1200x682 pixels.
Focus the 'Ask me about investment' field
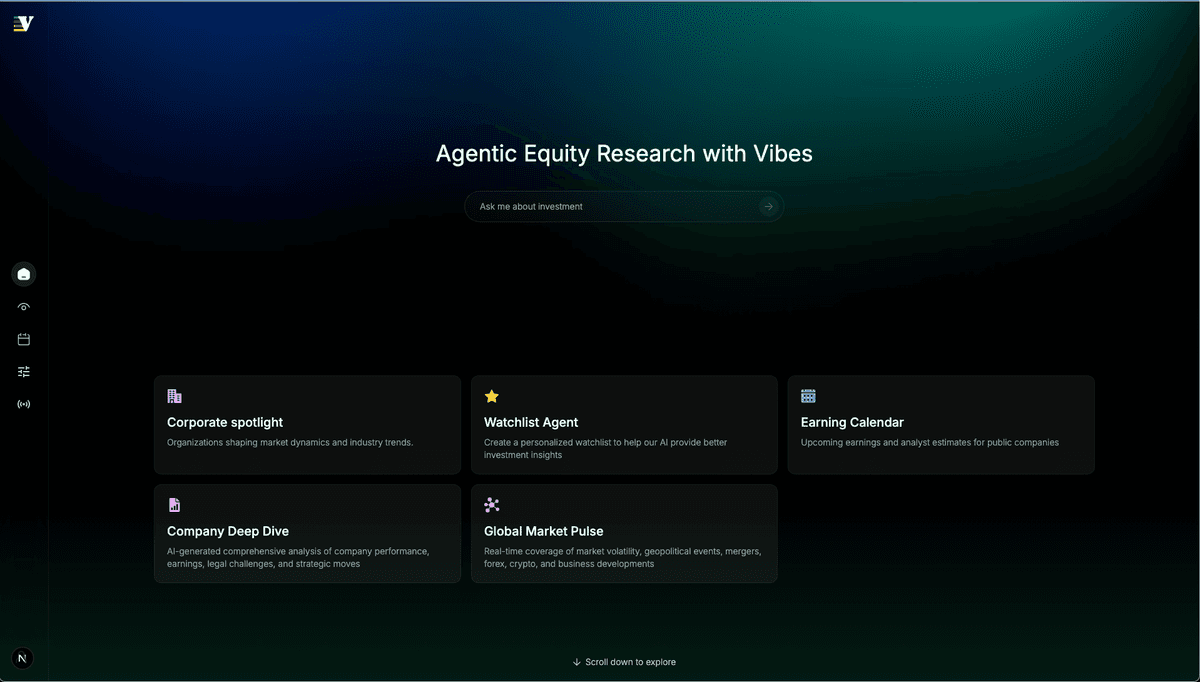[623, 206]
